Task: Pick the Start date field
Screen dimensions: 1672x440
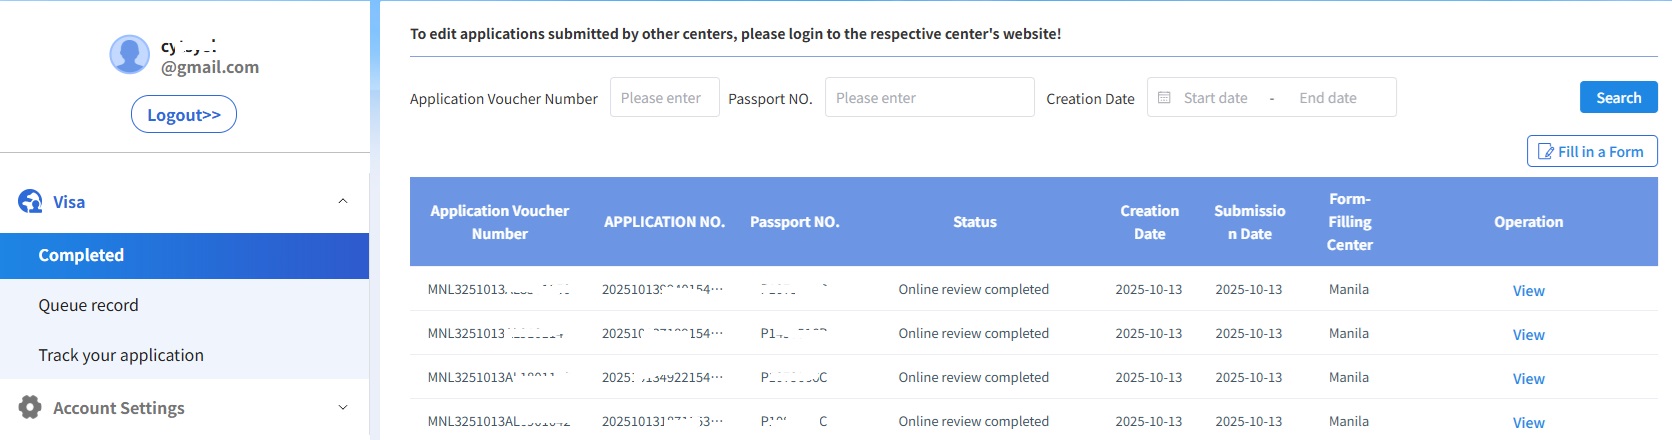Action: point(1216,98)
